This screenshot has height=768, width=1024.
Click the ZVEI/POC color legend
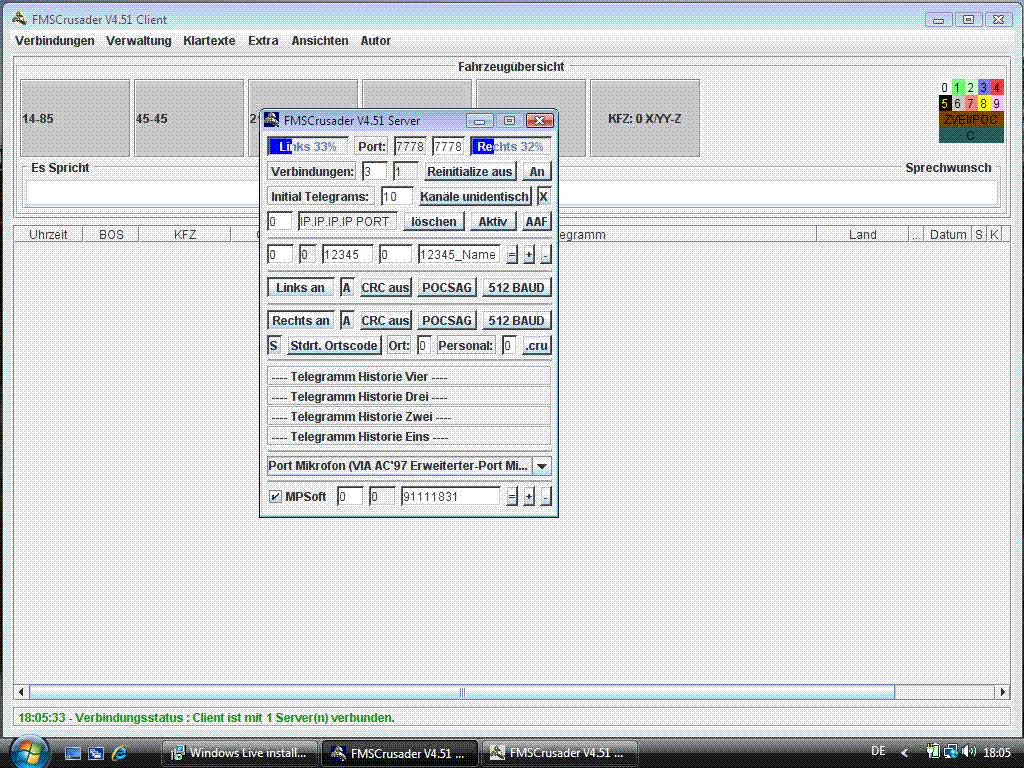[x=971, y=120]
